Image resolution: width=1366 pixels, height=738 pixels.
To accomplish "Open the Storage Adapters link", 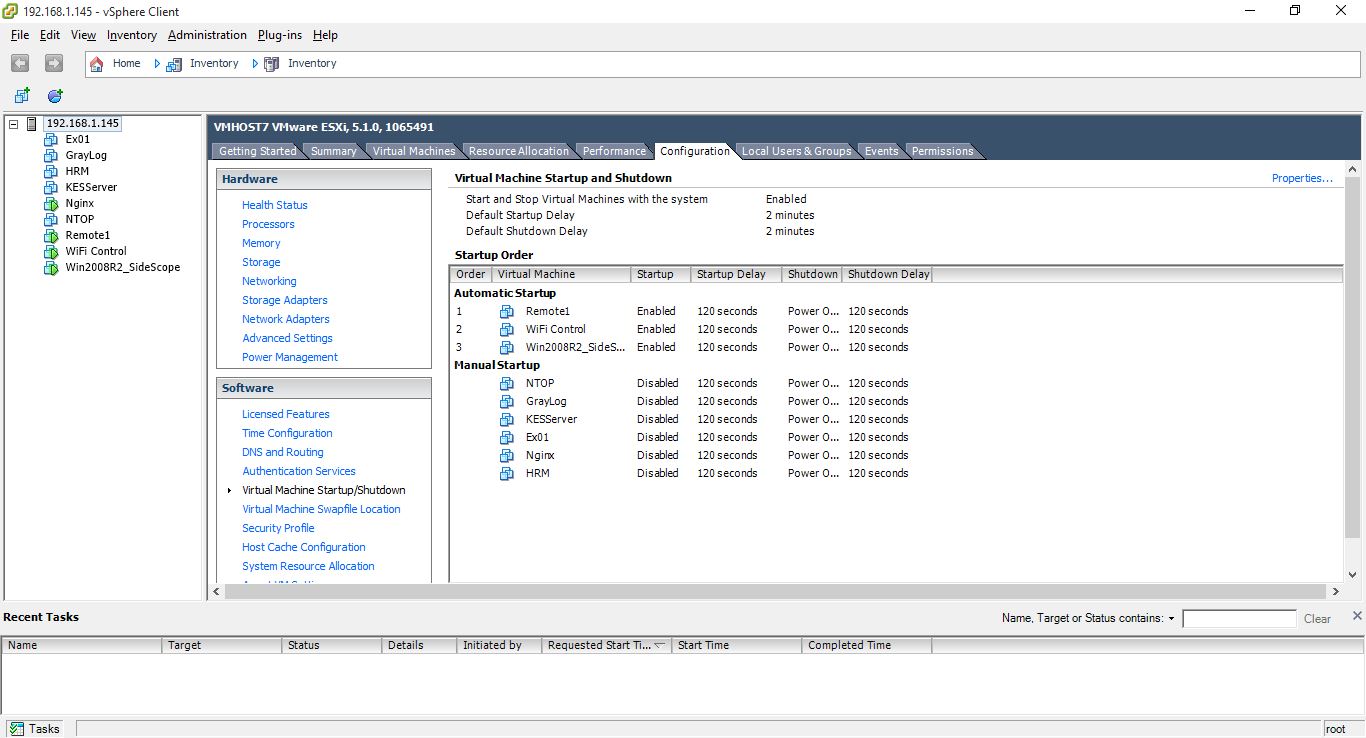I will click(x=284, y=300).
